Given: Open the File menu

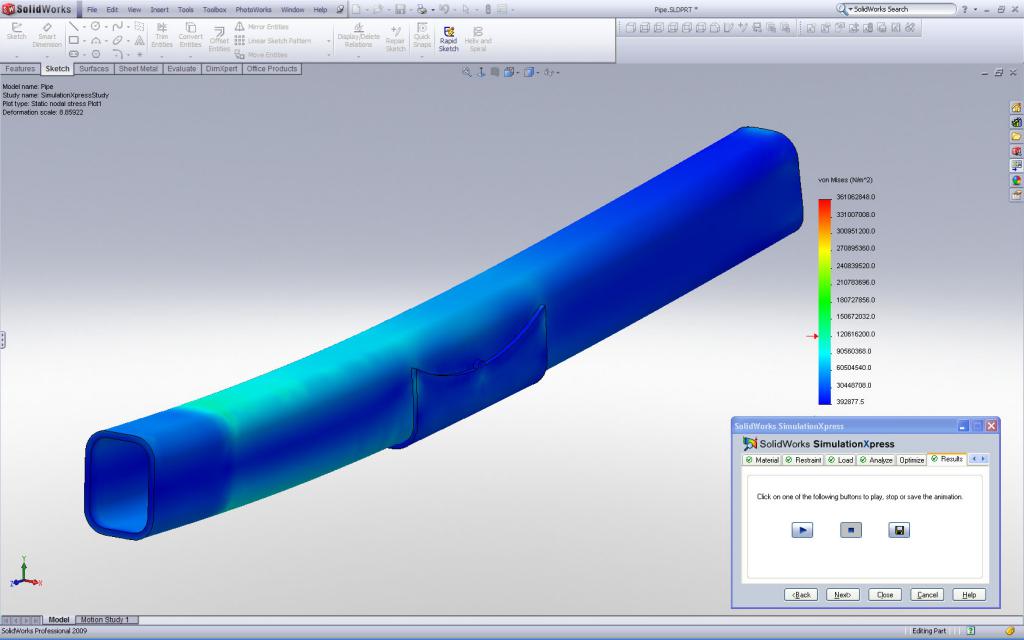Looking at the screenshot, I should [92, 10].
